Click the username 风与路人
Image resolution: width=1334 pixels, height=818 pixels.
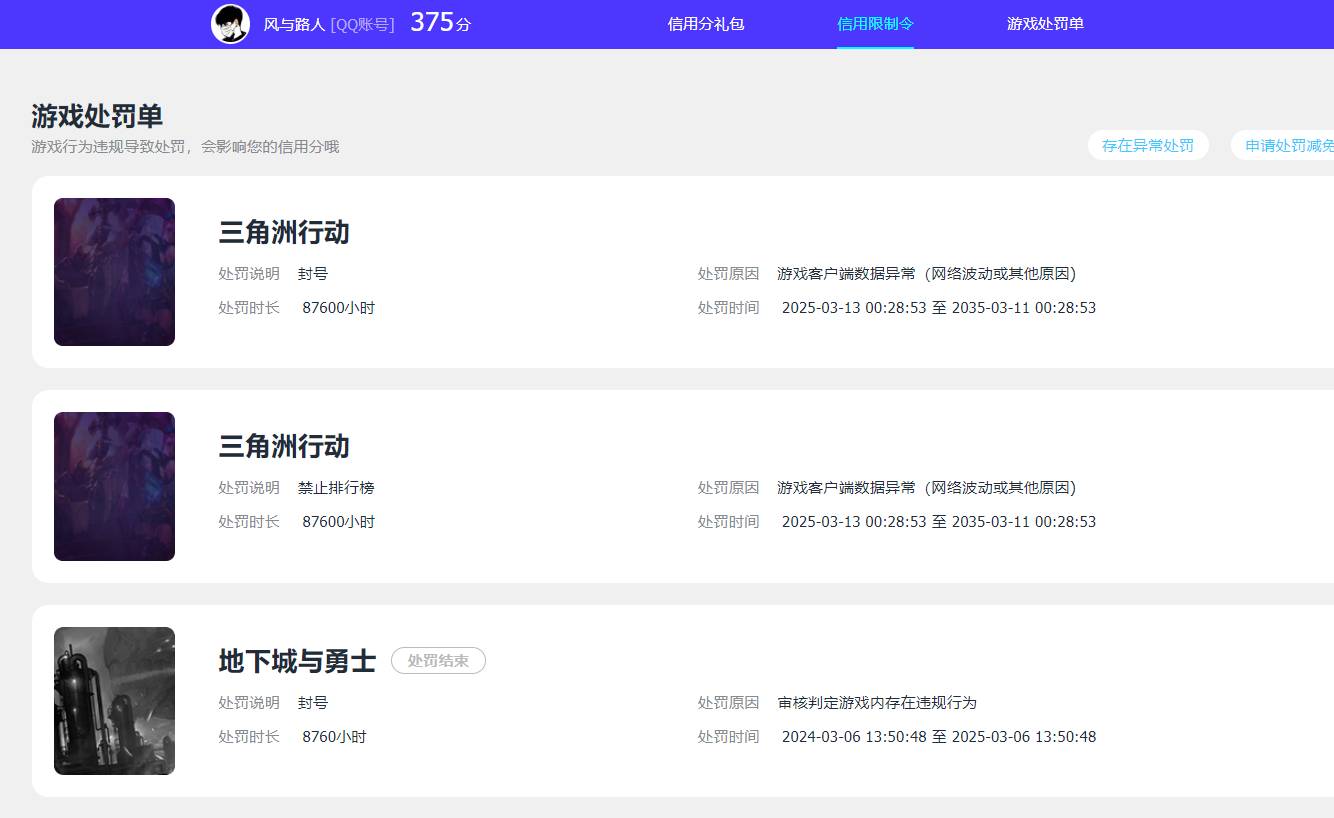[294, 24]
